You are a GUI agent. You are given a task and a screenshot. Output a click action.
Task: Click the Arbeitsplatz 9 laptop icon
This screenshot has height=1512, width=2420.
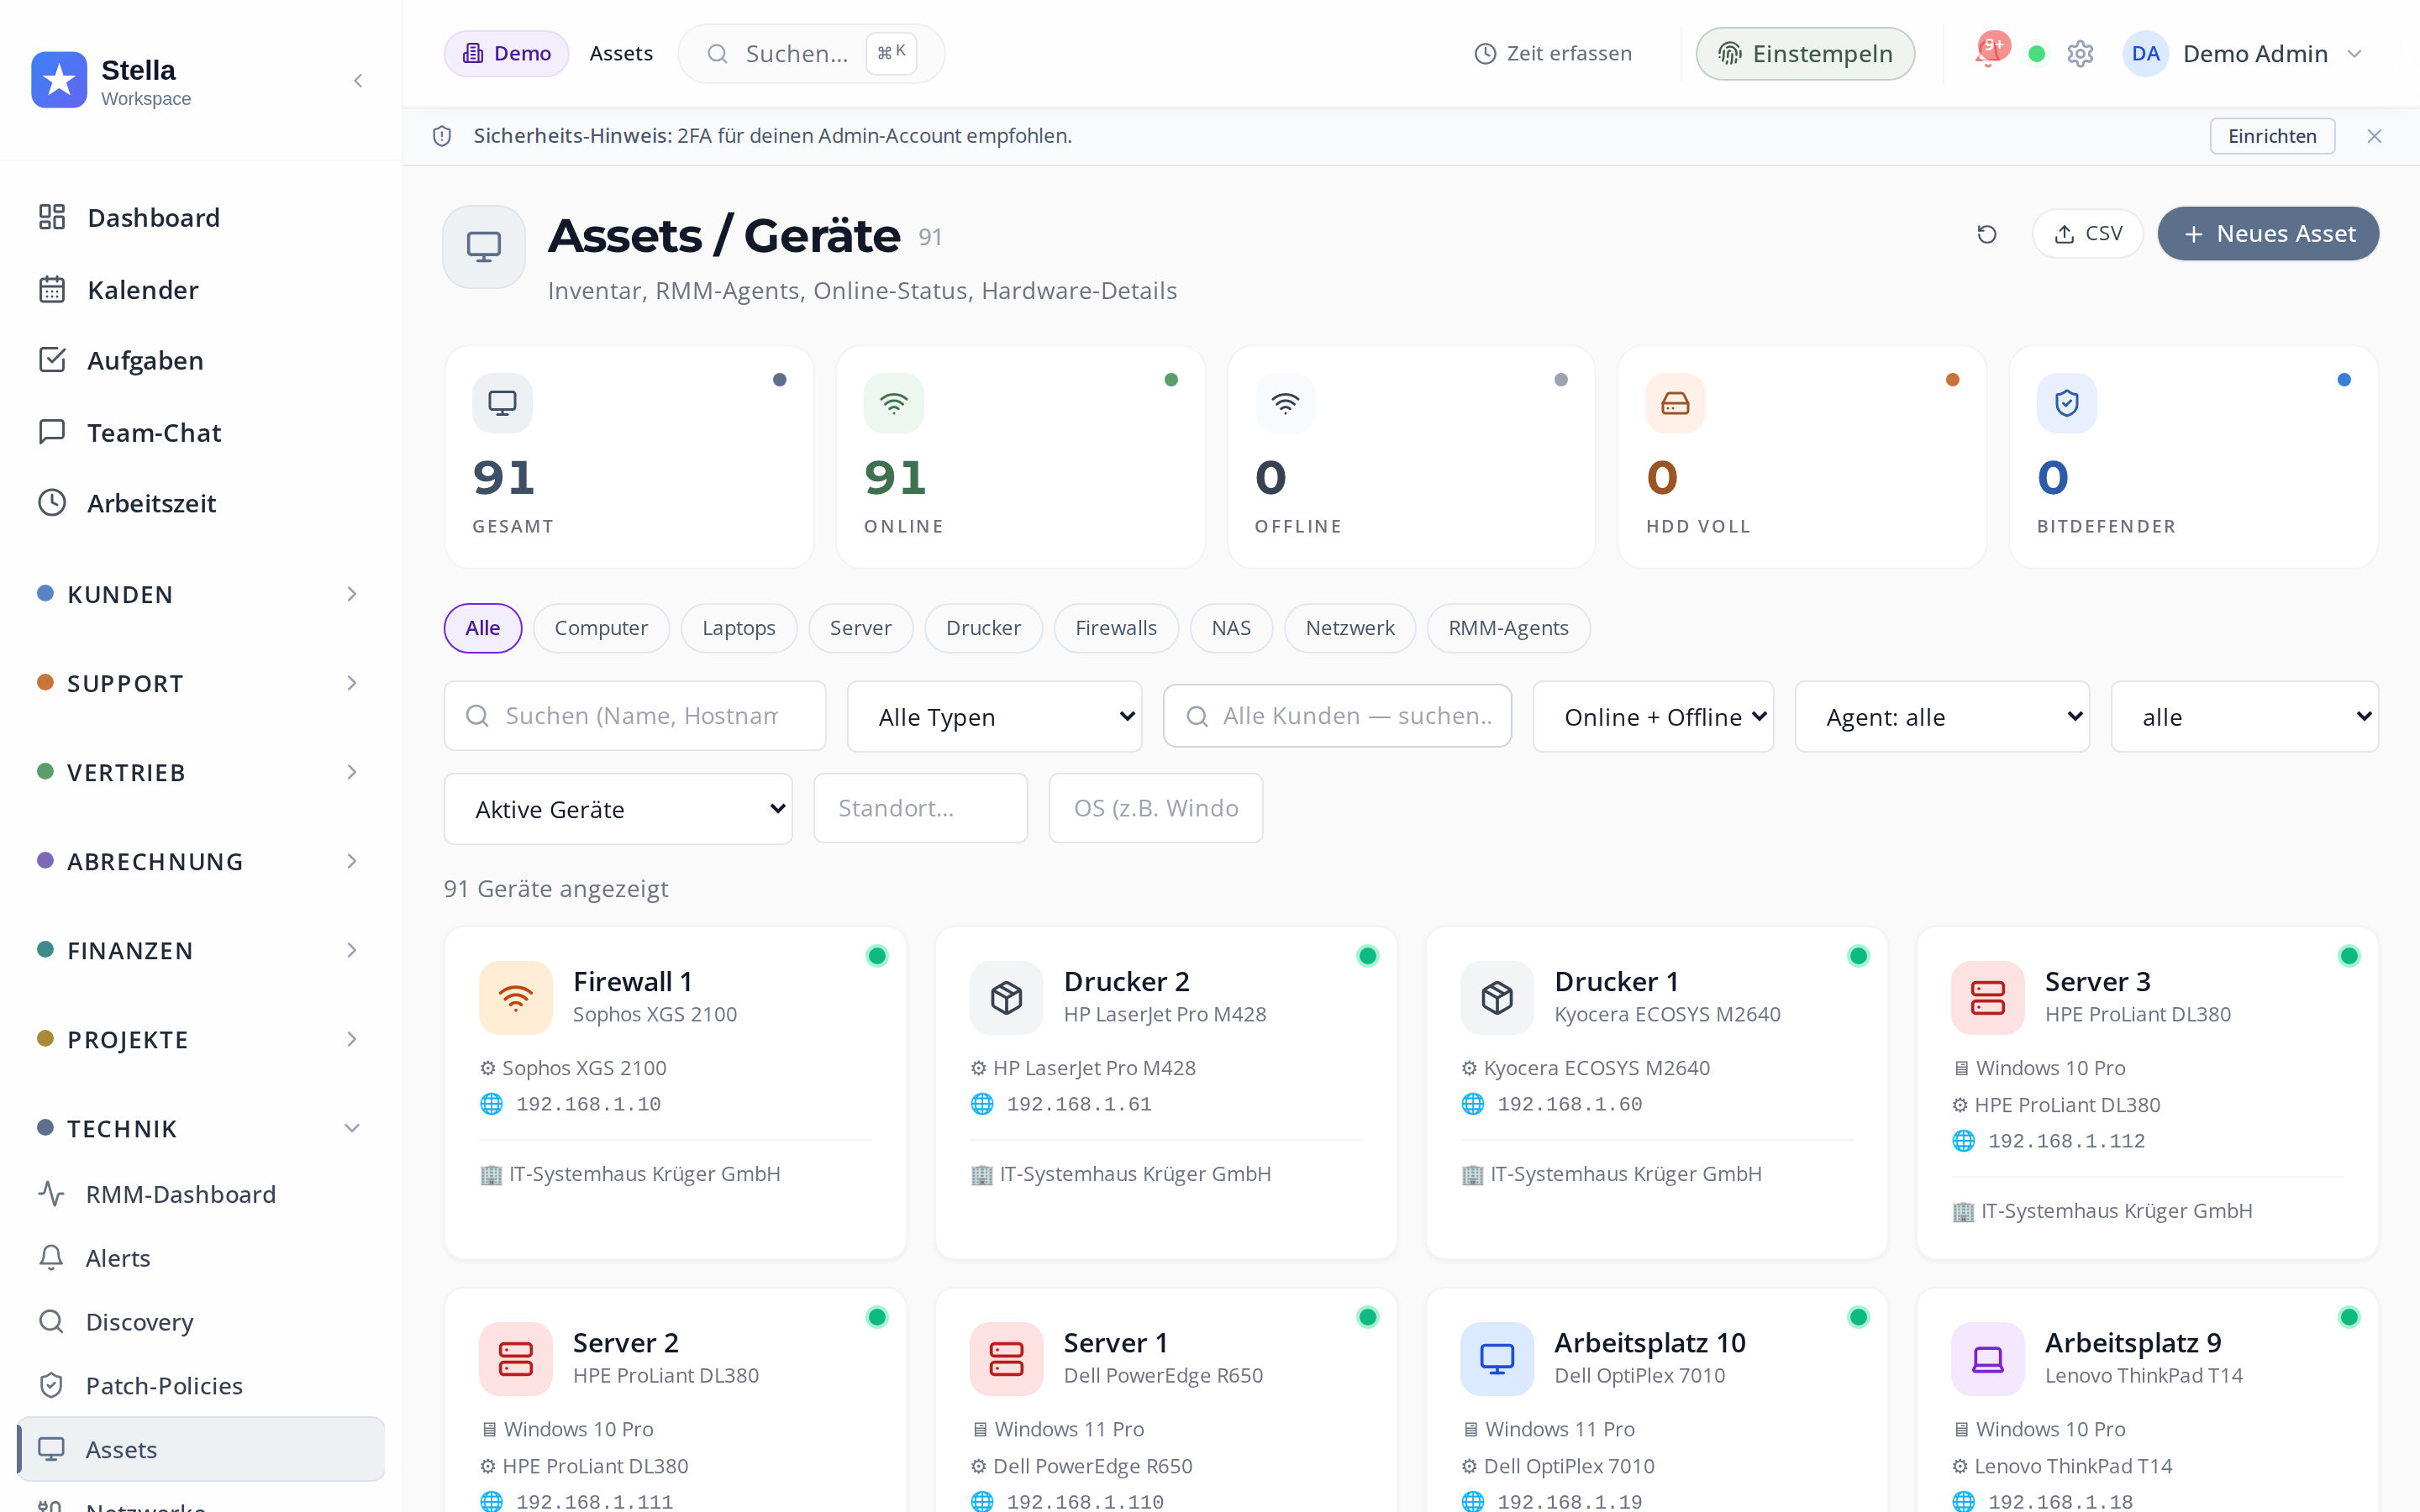(x=1988, y=1358)
